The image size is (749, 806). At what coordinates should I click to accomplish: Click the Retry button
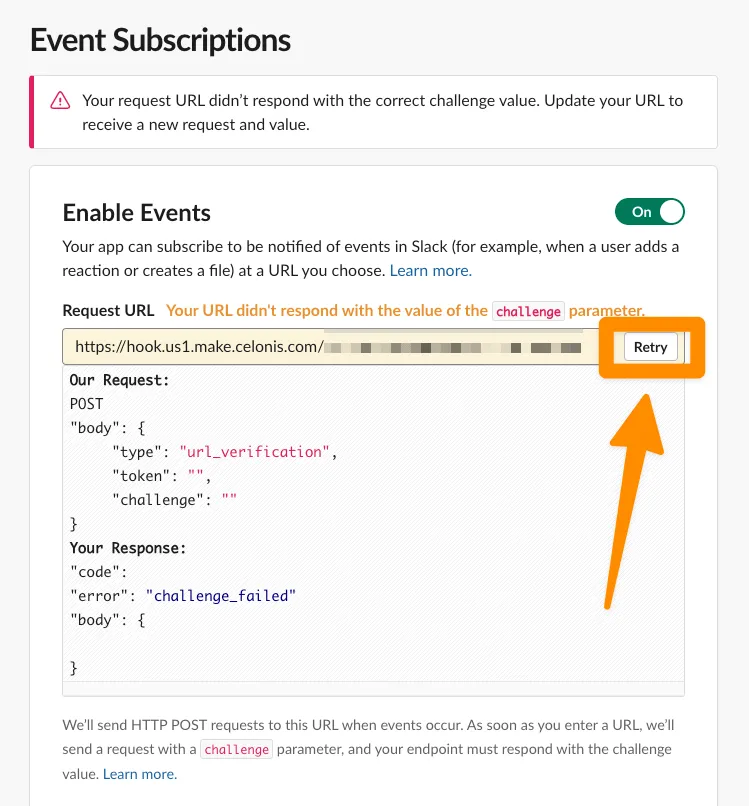pos(650,347)
